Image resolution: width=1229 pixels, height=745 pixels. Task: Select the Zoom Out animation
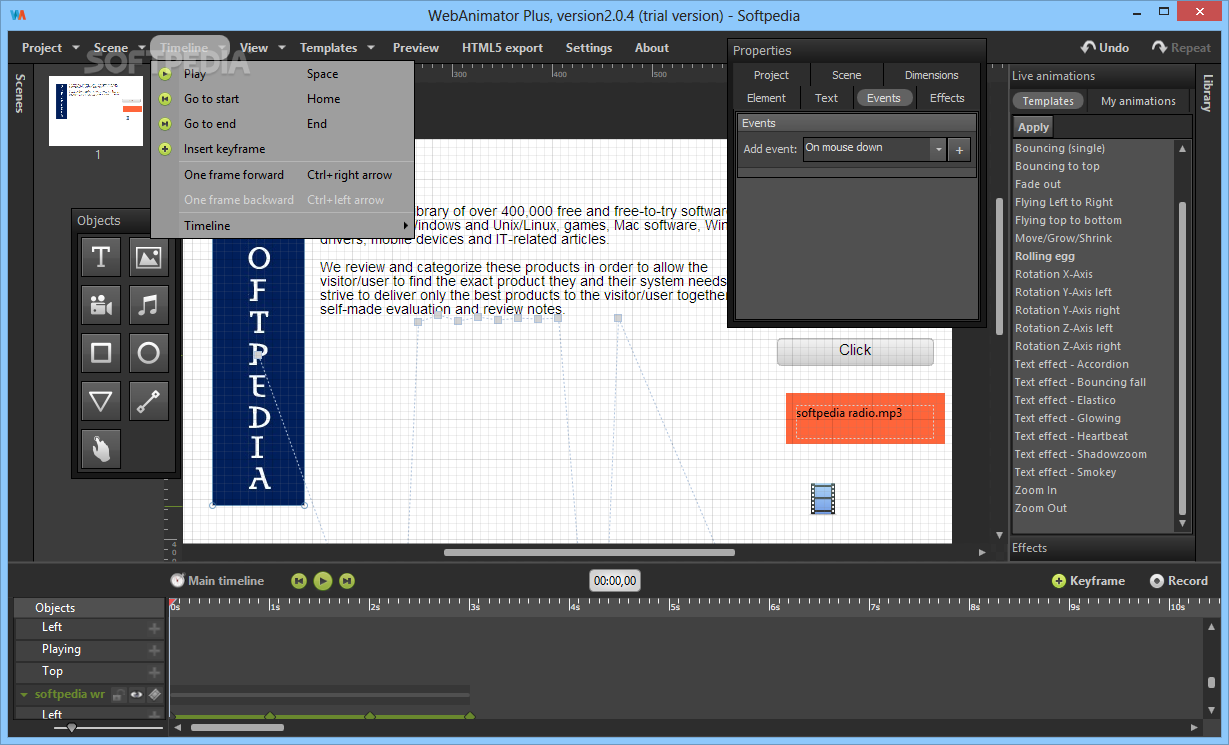click(1040, 508)
